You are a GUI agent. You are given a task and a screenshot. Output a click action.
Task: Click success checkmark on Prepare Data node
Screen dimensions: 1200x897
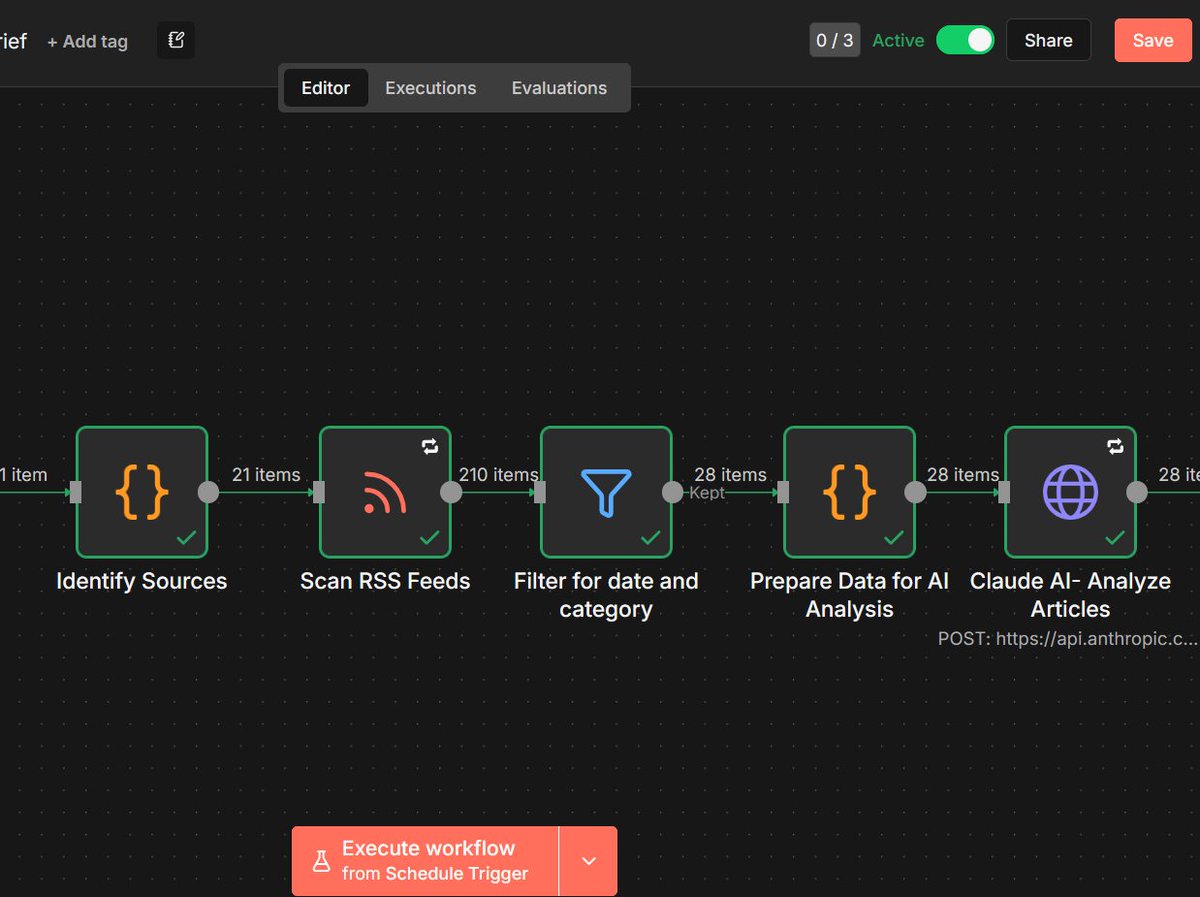point(893,538)
